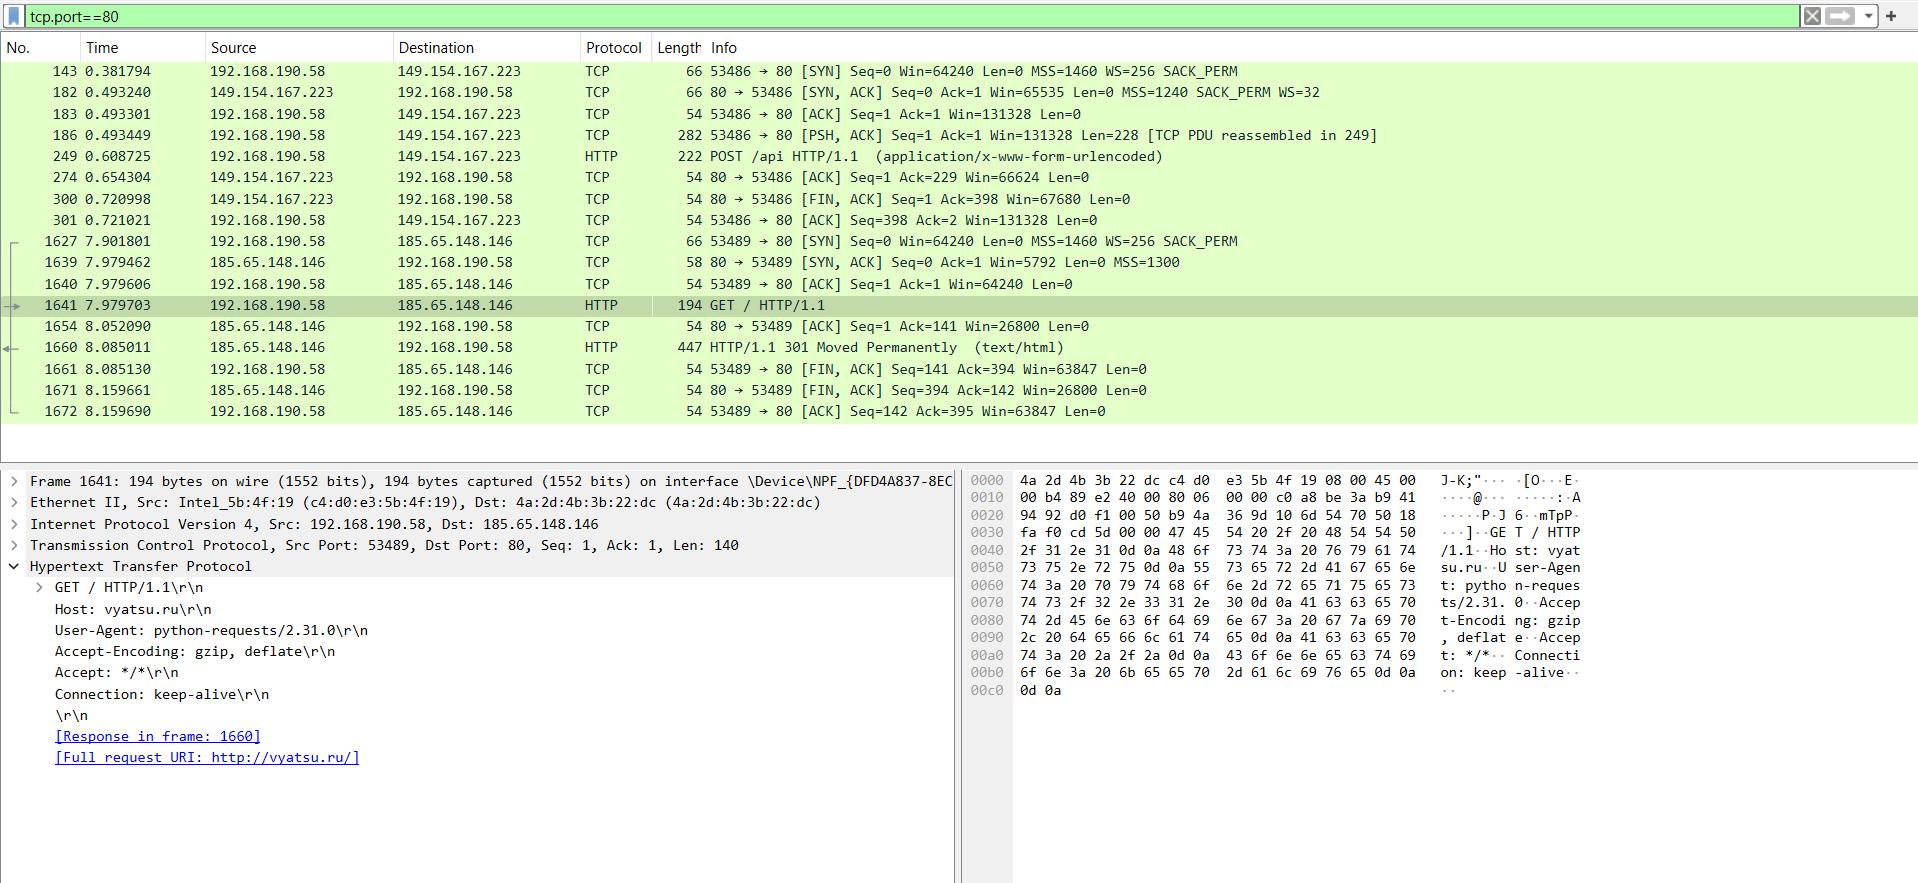Collapse the Hypertext Transfer Protocol section
Viewport: 1918px width, 883px height.
[14, 566]
